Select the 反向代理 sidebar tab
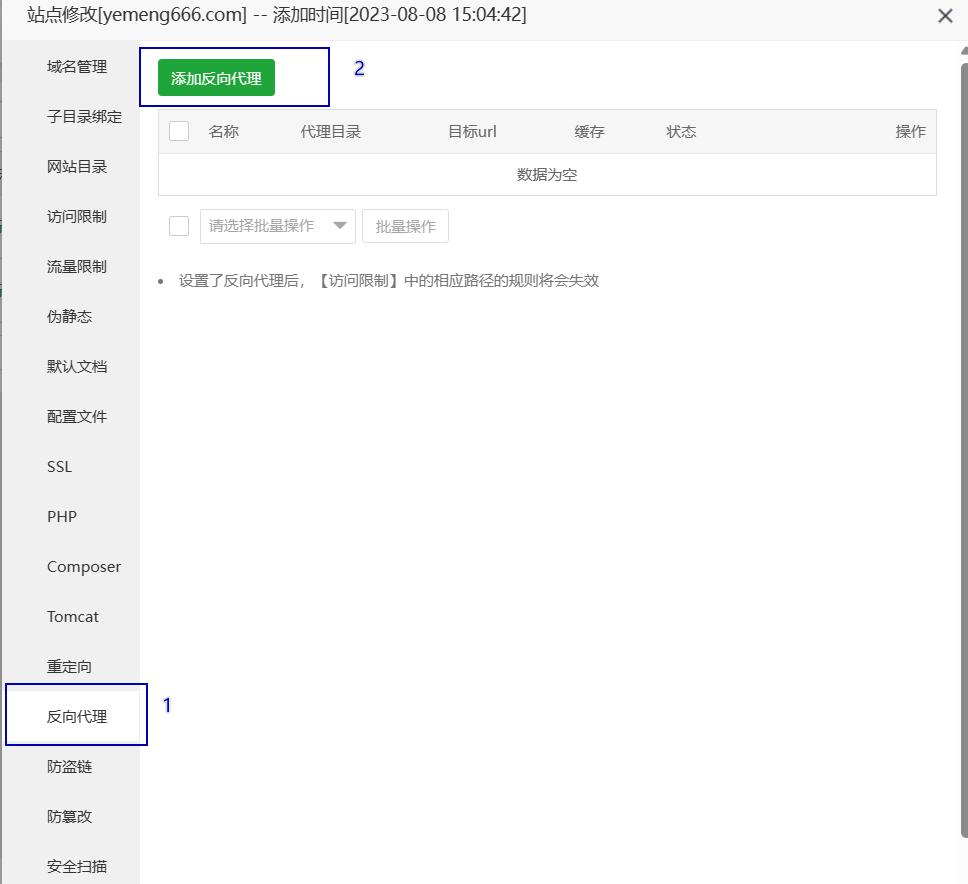The image size is (968, 884). point(77,717)
